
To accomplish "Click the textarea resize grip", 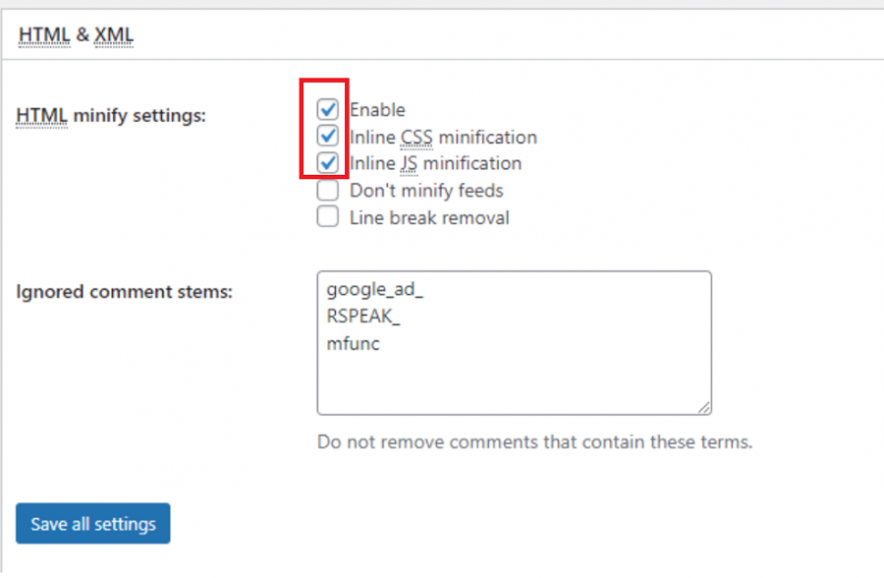I will point(706,408).
